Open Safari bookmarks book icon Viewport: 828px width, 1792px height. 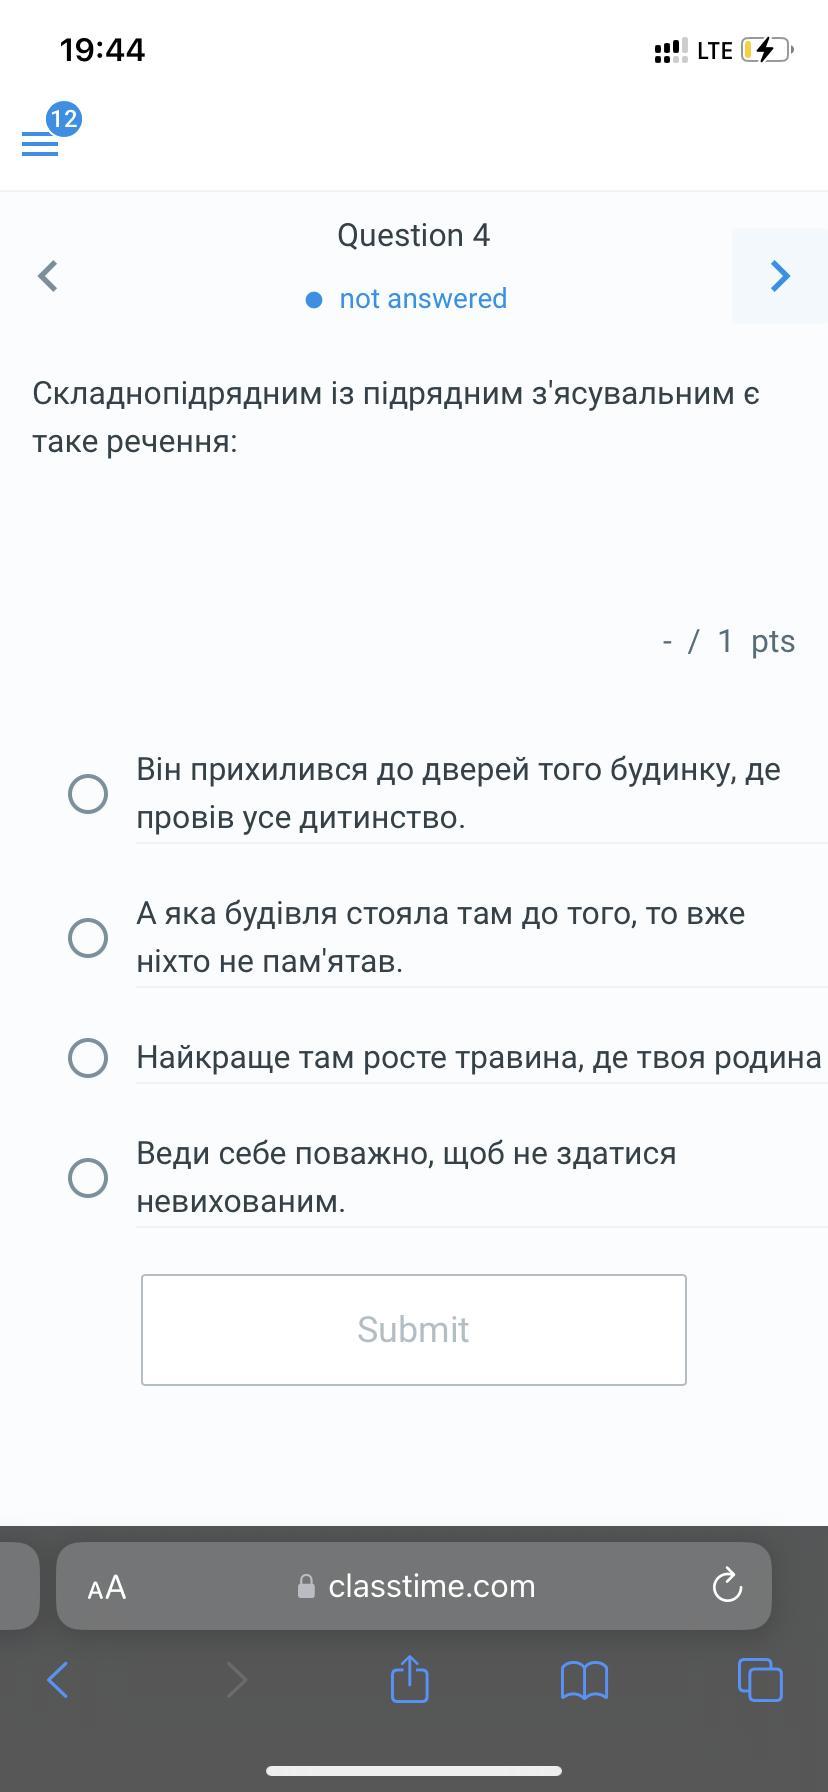(x=584, y=1680)
